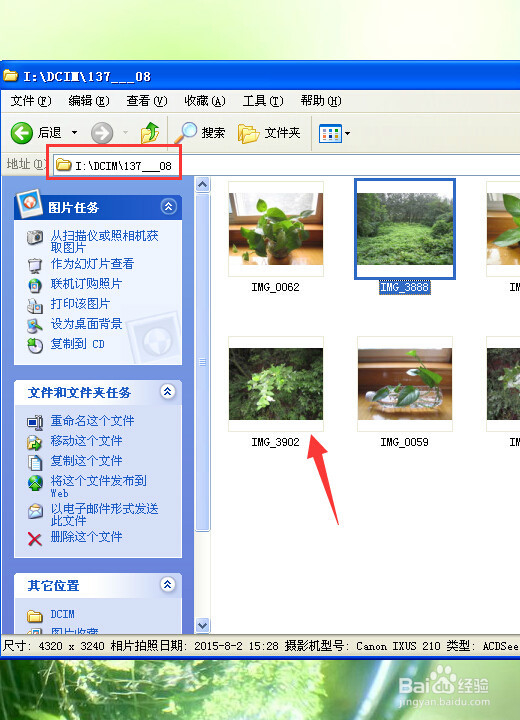This screenshot has height=720, width=520.
Task: Click the IMG_3888 file name label
Action: tap(405, 287)
